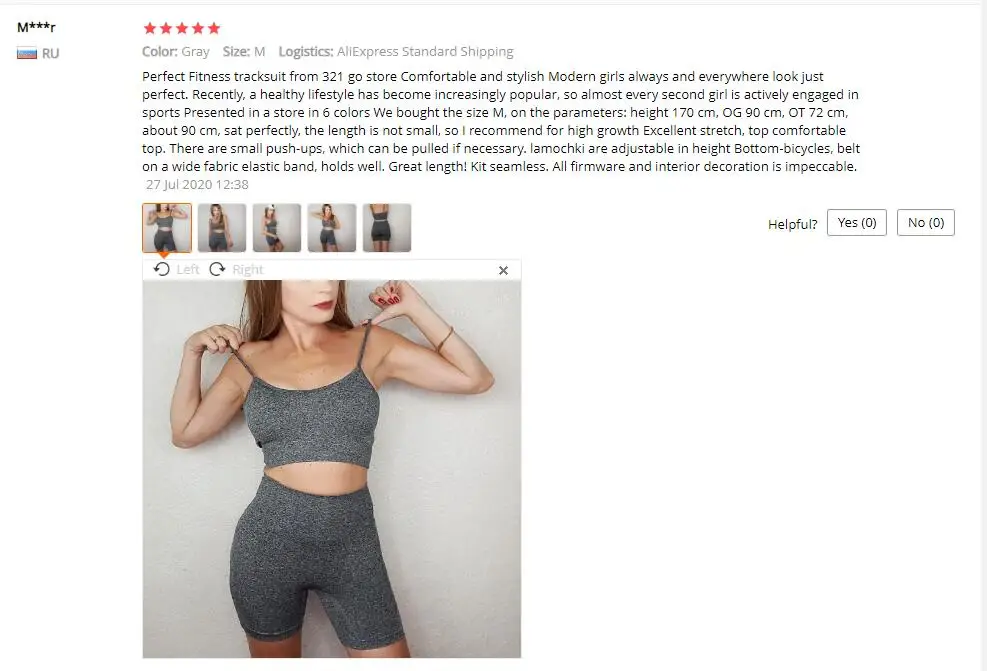Show the fourth review photo thumbnail
Viewport: 987px width, 671px height.
332,228
